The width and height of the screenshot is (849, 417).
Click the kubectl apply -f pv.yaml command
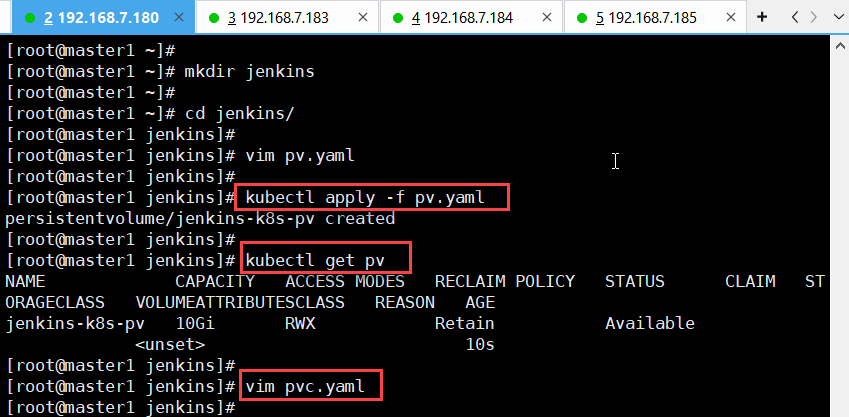click(x=365, y=198)
